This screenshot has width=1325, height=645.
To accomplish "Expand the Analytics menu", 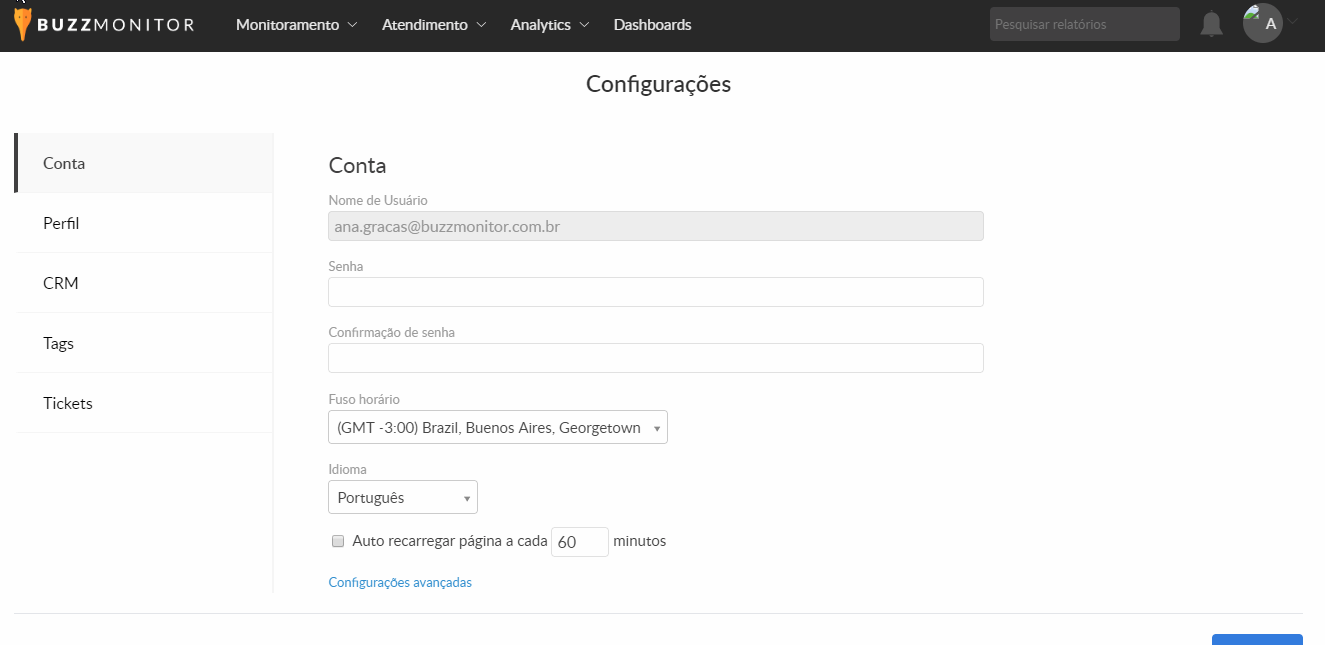I will point(549,24).
